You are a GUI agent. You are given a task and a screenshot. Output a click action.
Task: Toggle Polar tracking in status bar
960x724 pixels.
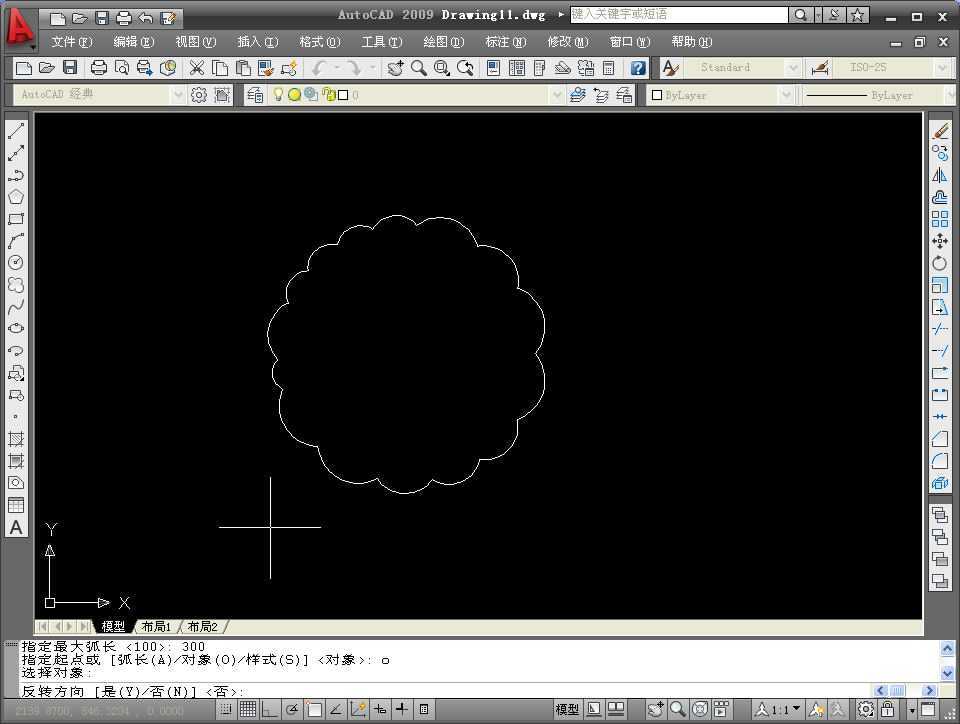[x=292, y=709]
